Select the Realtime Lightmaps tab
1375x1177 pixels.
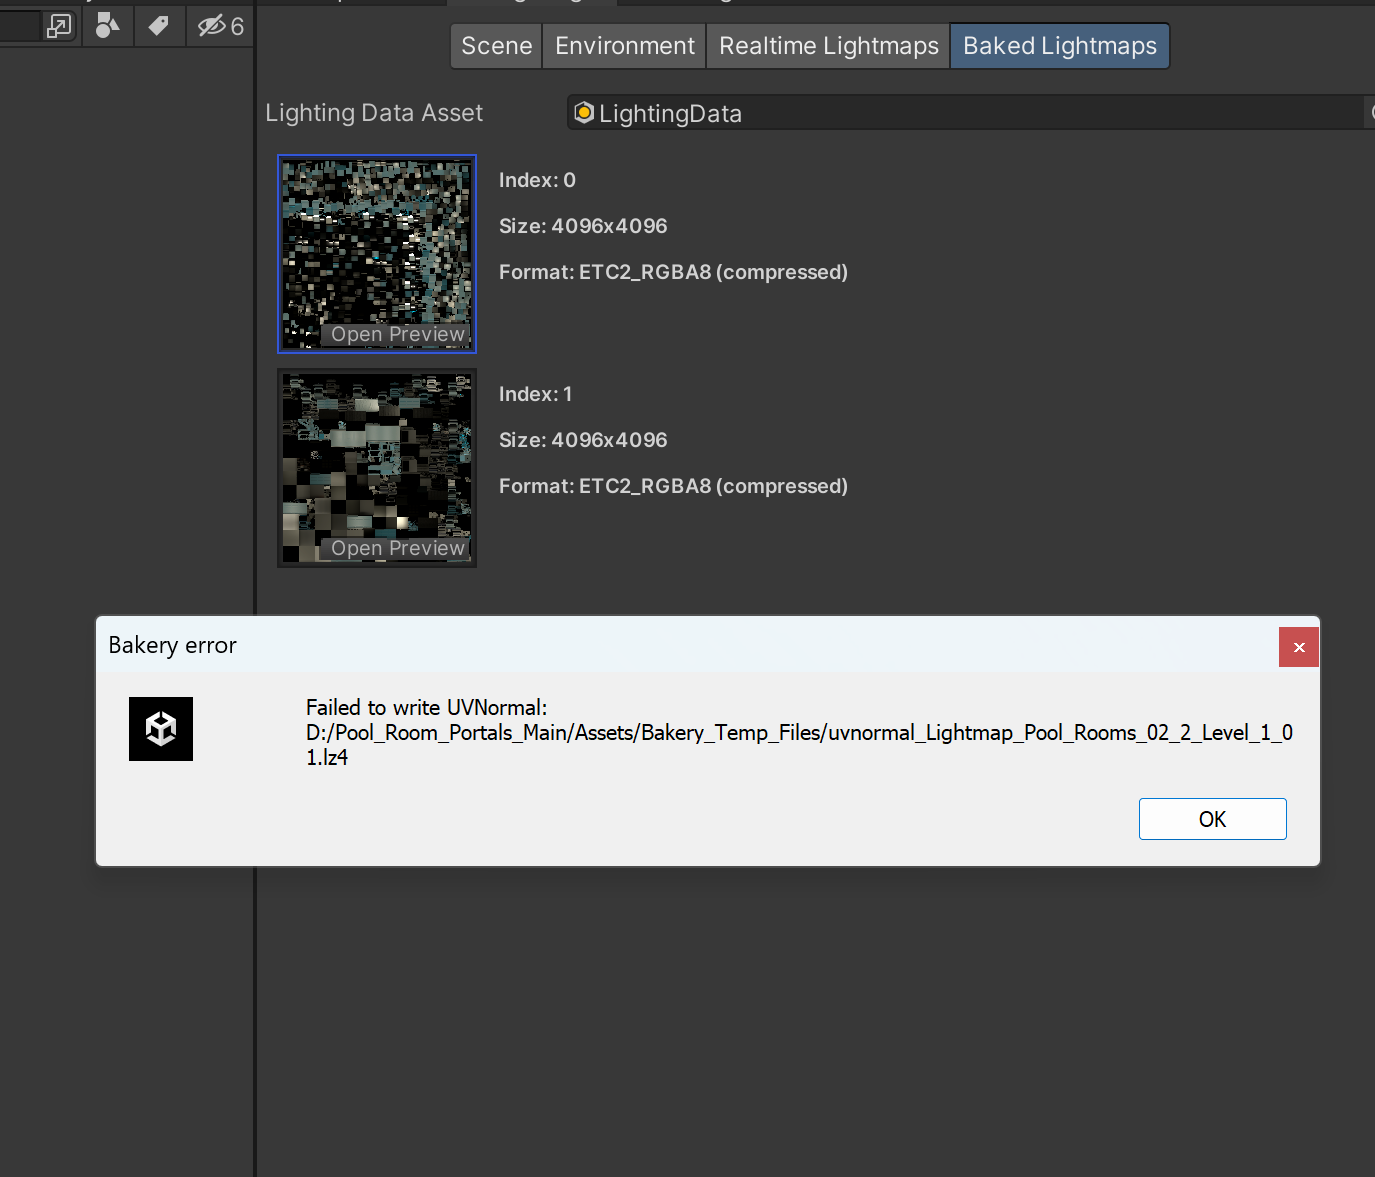[827, 45]
